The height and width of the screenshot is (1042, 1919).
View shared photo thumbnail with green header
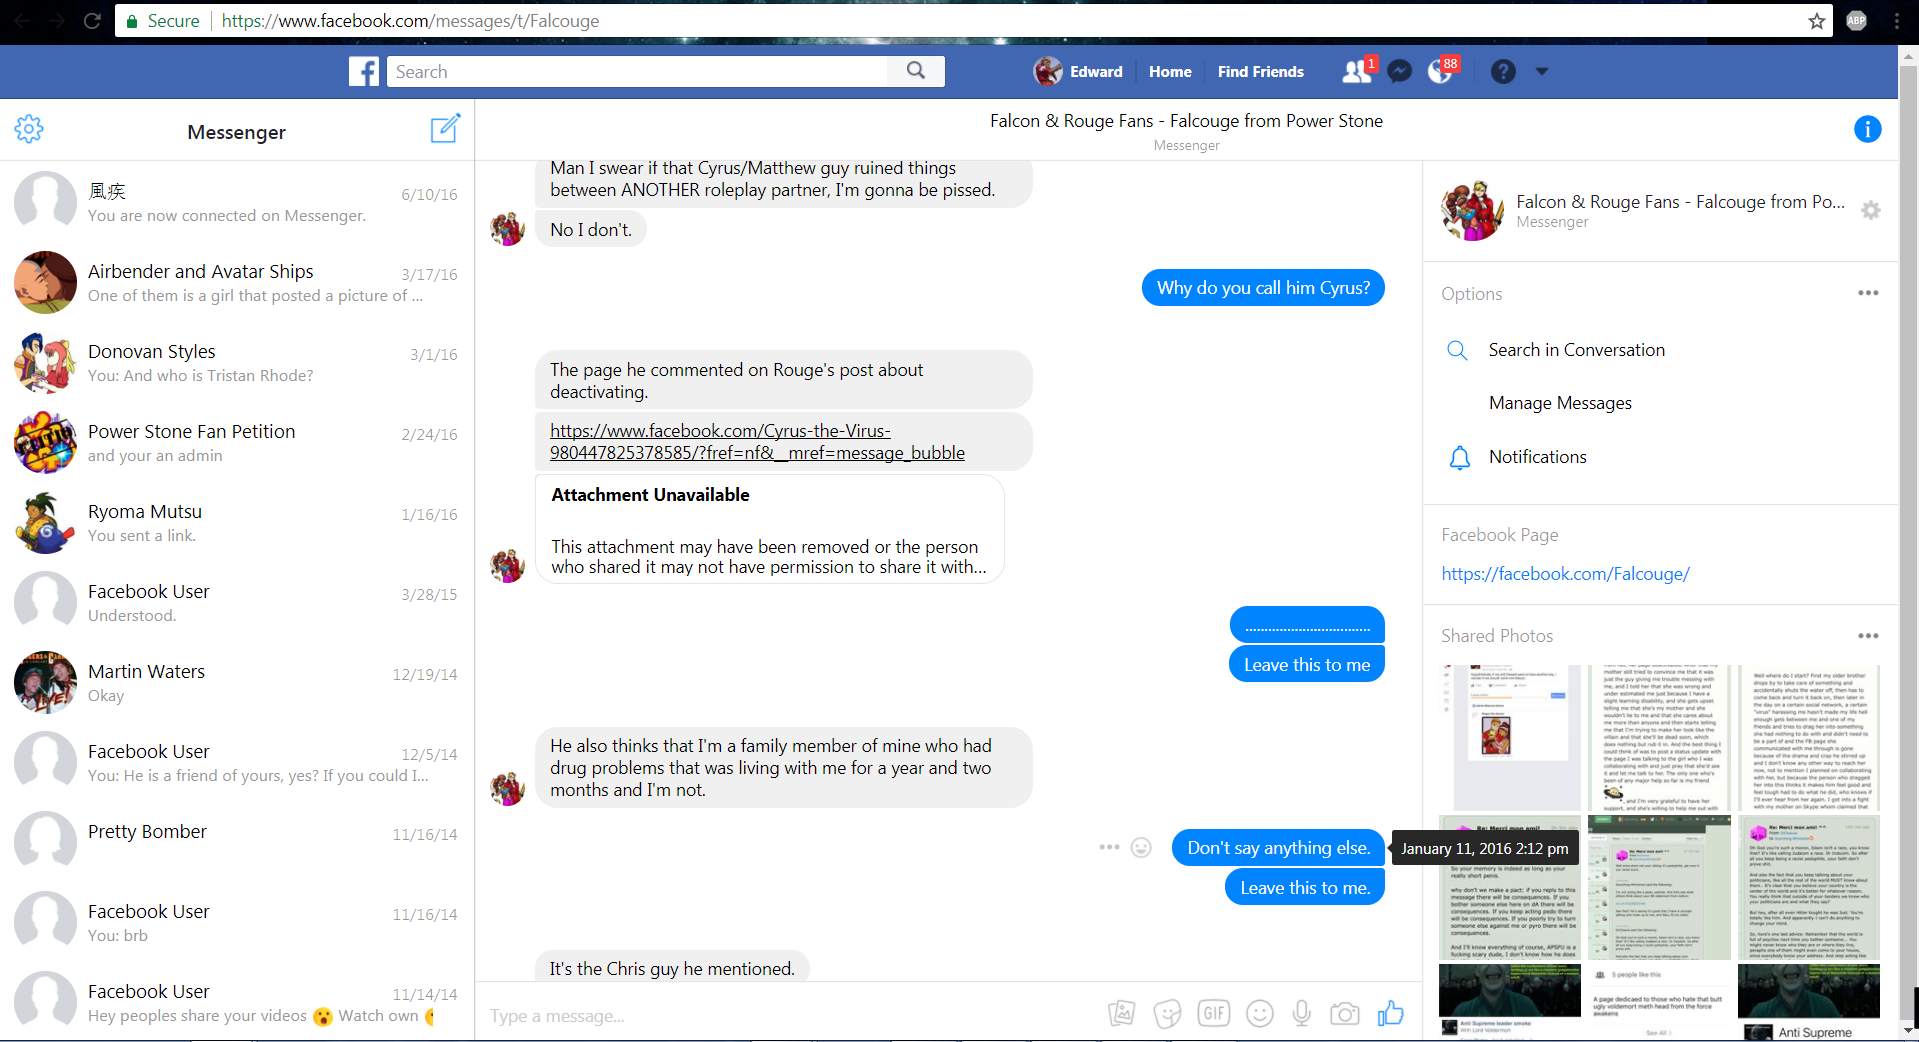coord(1659,887)
